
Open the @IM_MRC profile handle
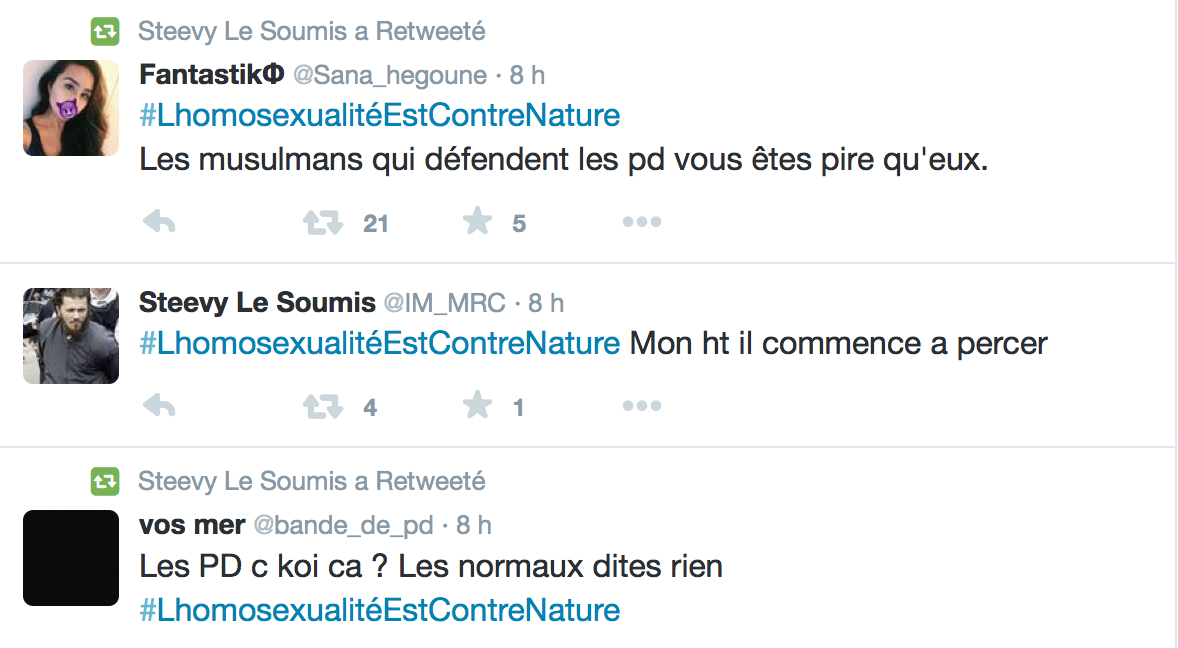pos(445,303)
